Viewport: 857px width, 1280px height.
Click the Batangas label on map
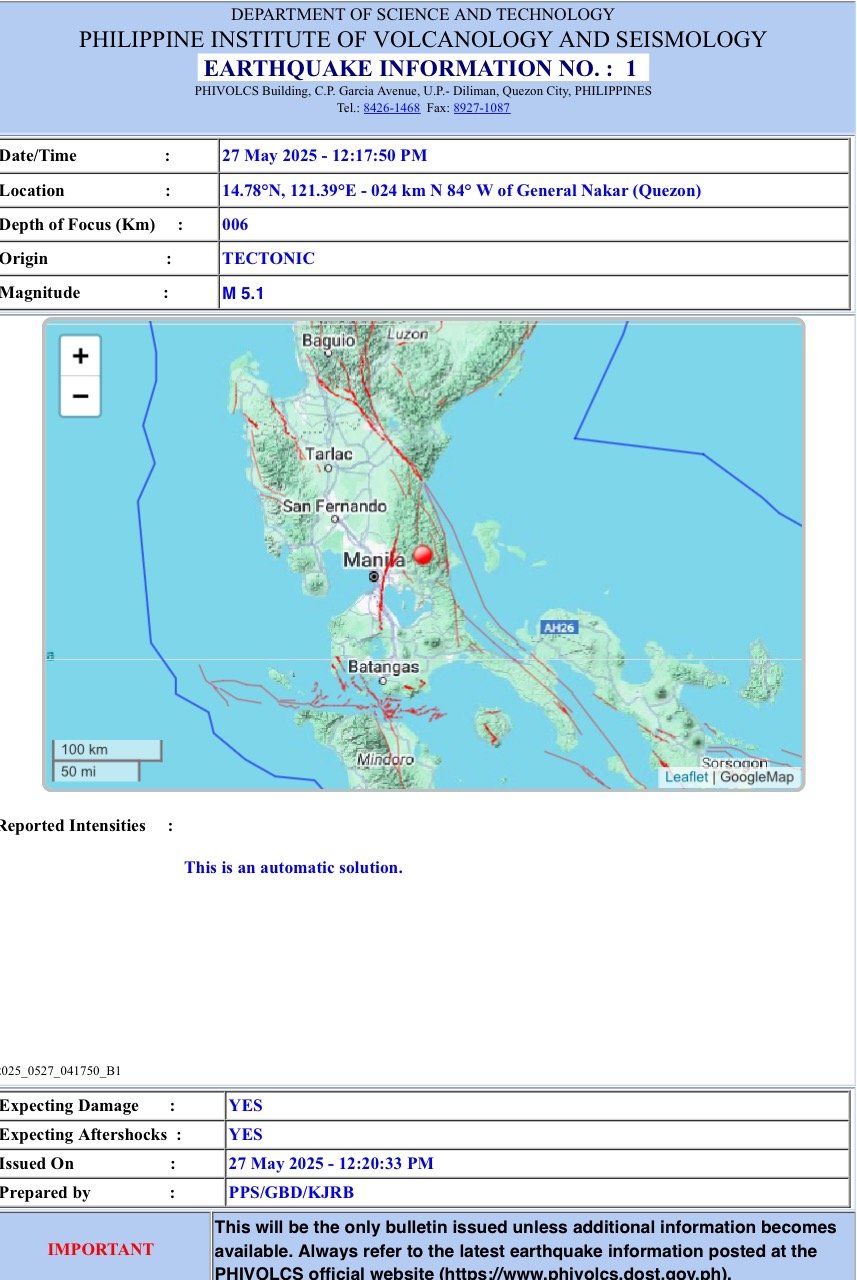[383, 666]
